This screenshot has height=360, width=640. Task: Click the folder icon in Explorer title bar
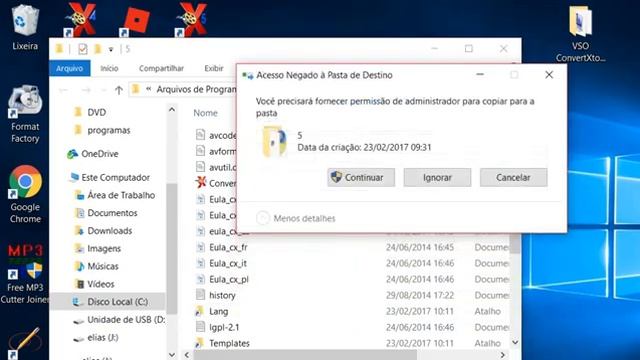click(x=59, y=49)
